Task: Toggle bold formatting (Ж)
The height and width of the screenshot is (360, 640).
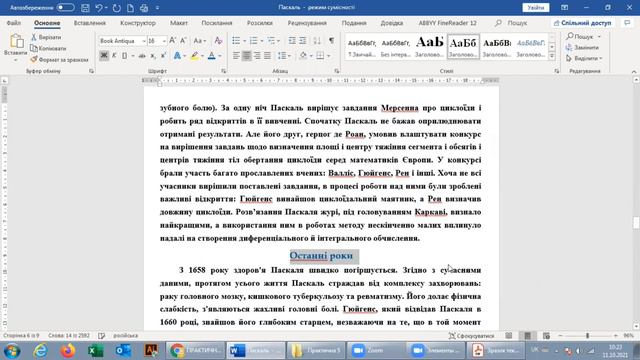Action: pyautogui.click(x=104, y=56)
